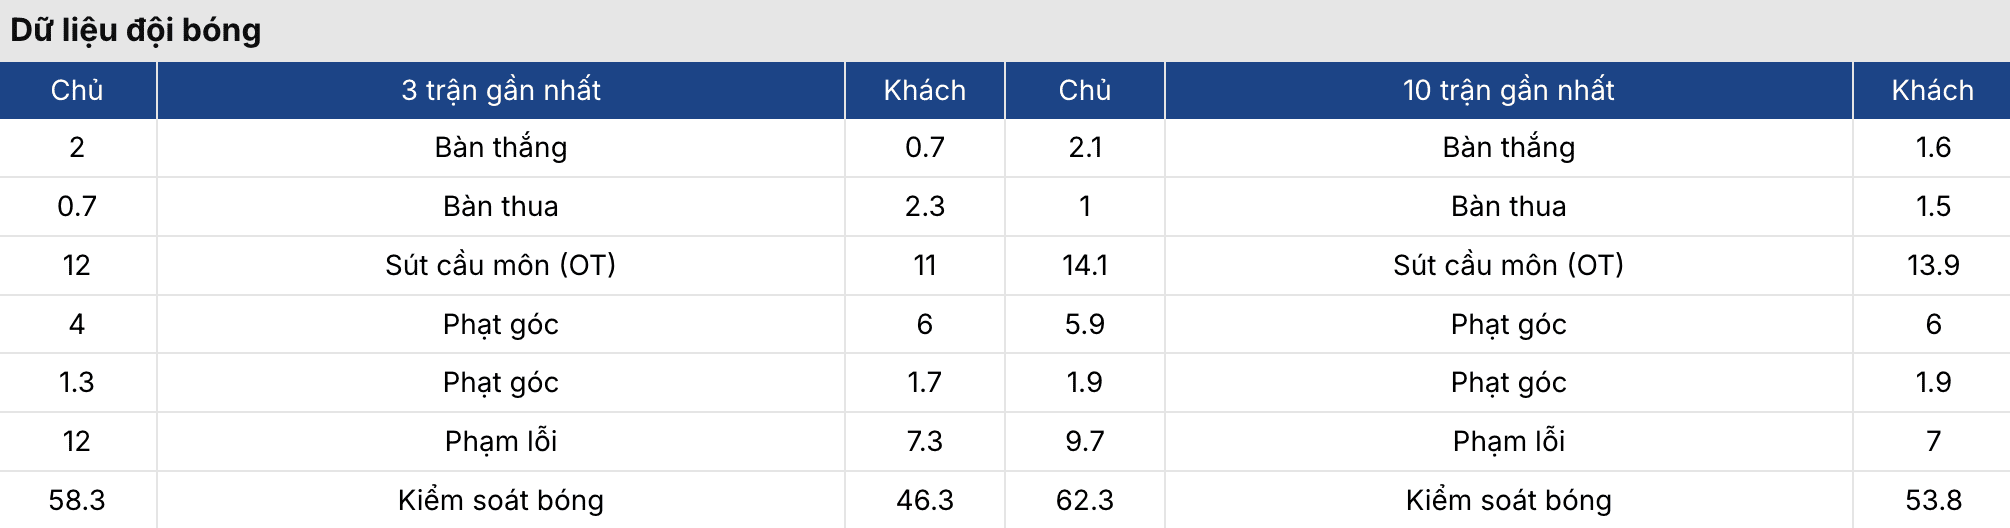
Task: Click "Sút cầu môn (OT)" in 3-match table
Action: click(x=501, y=265)
